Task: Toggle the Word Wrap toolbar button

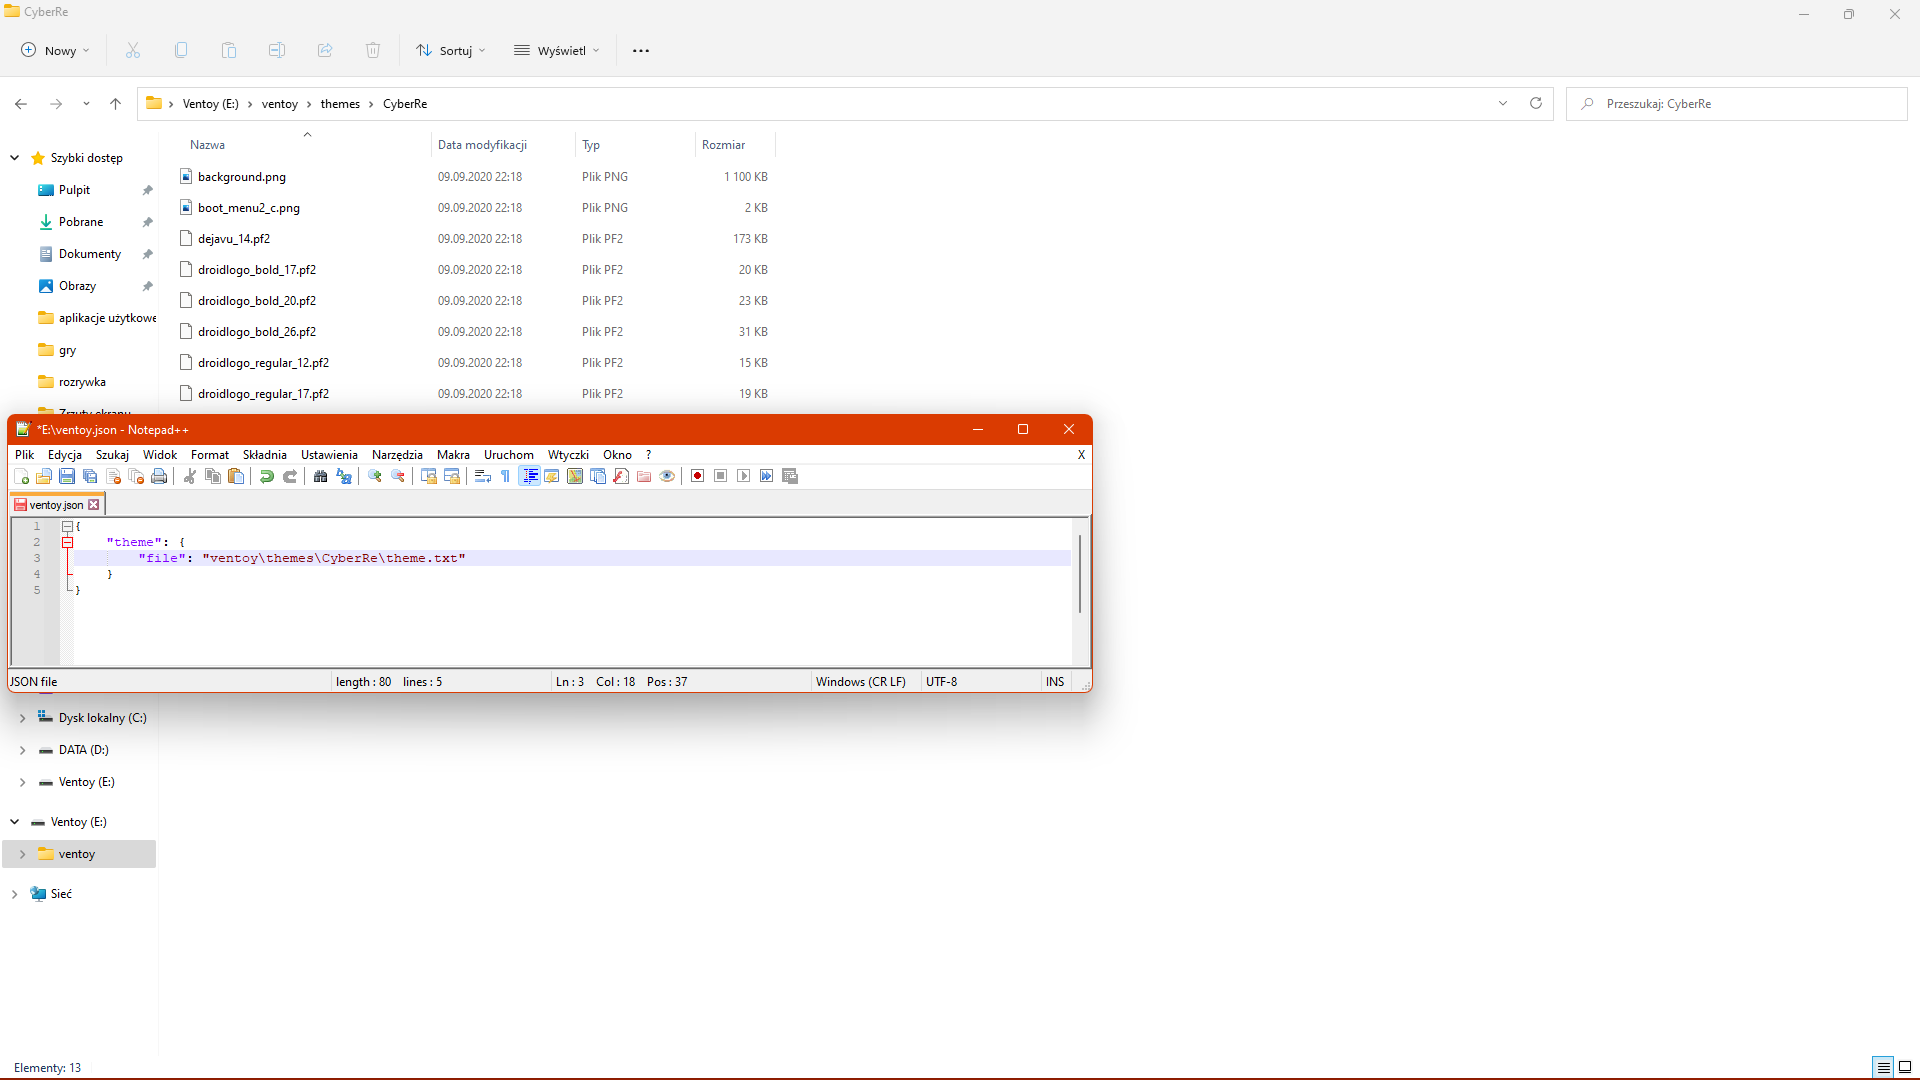Action: (x=483, y=477)
